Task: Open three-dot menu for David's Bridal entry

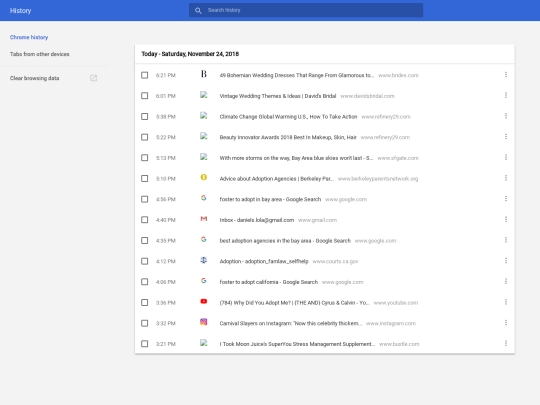Action: (506, 95)
